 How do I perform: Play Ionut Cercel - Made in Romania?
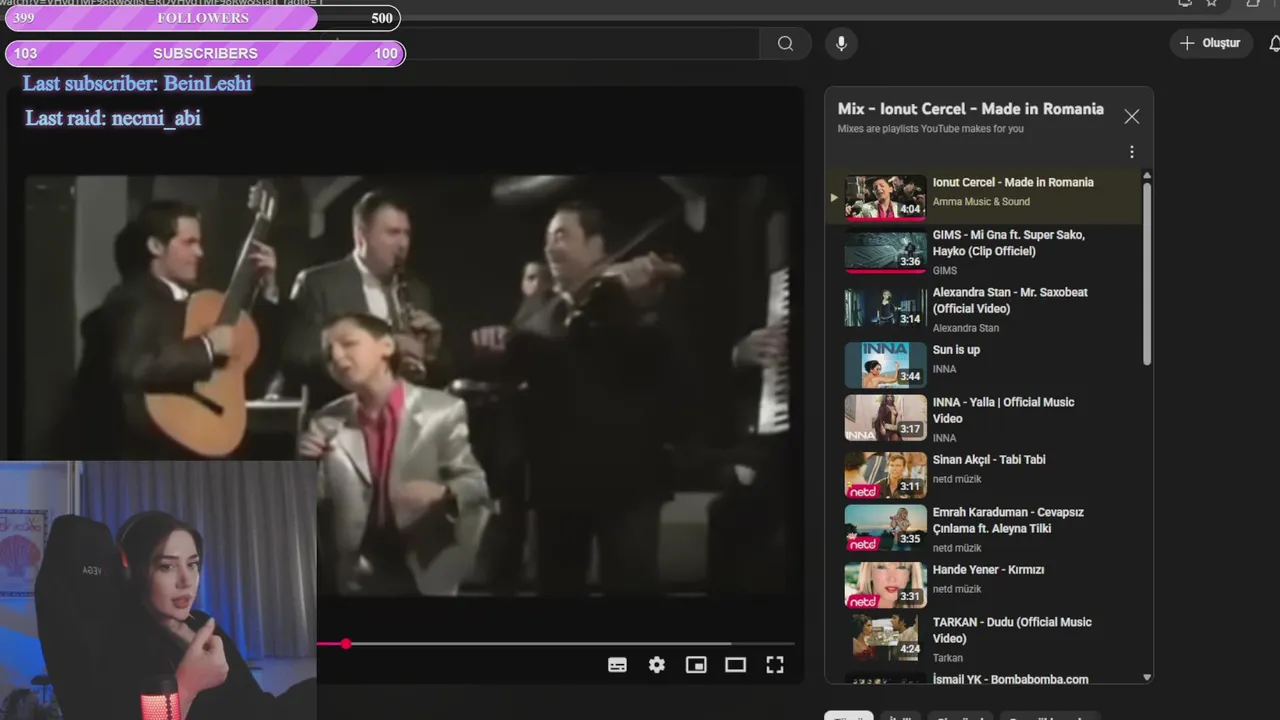coord(985,197)
